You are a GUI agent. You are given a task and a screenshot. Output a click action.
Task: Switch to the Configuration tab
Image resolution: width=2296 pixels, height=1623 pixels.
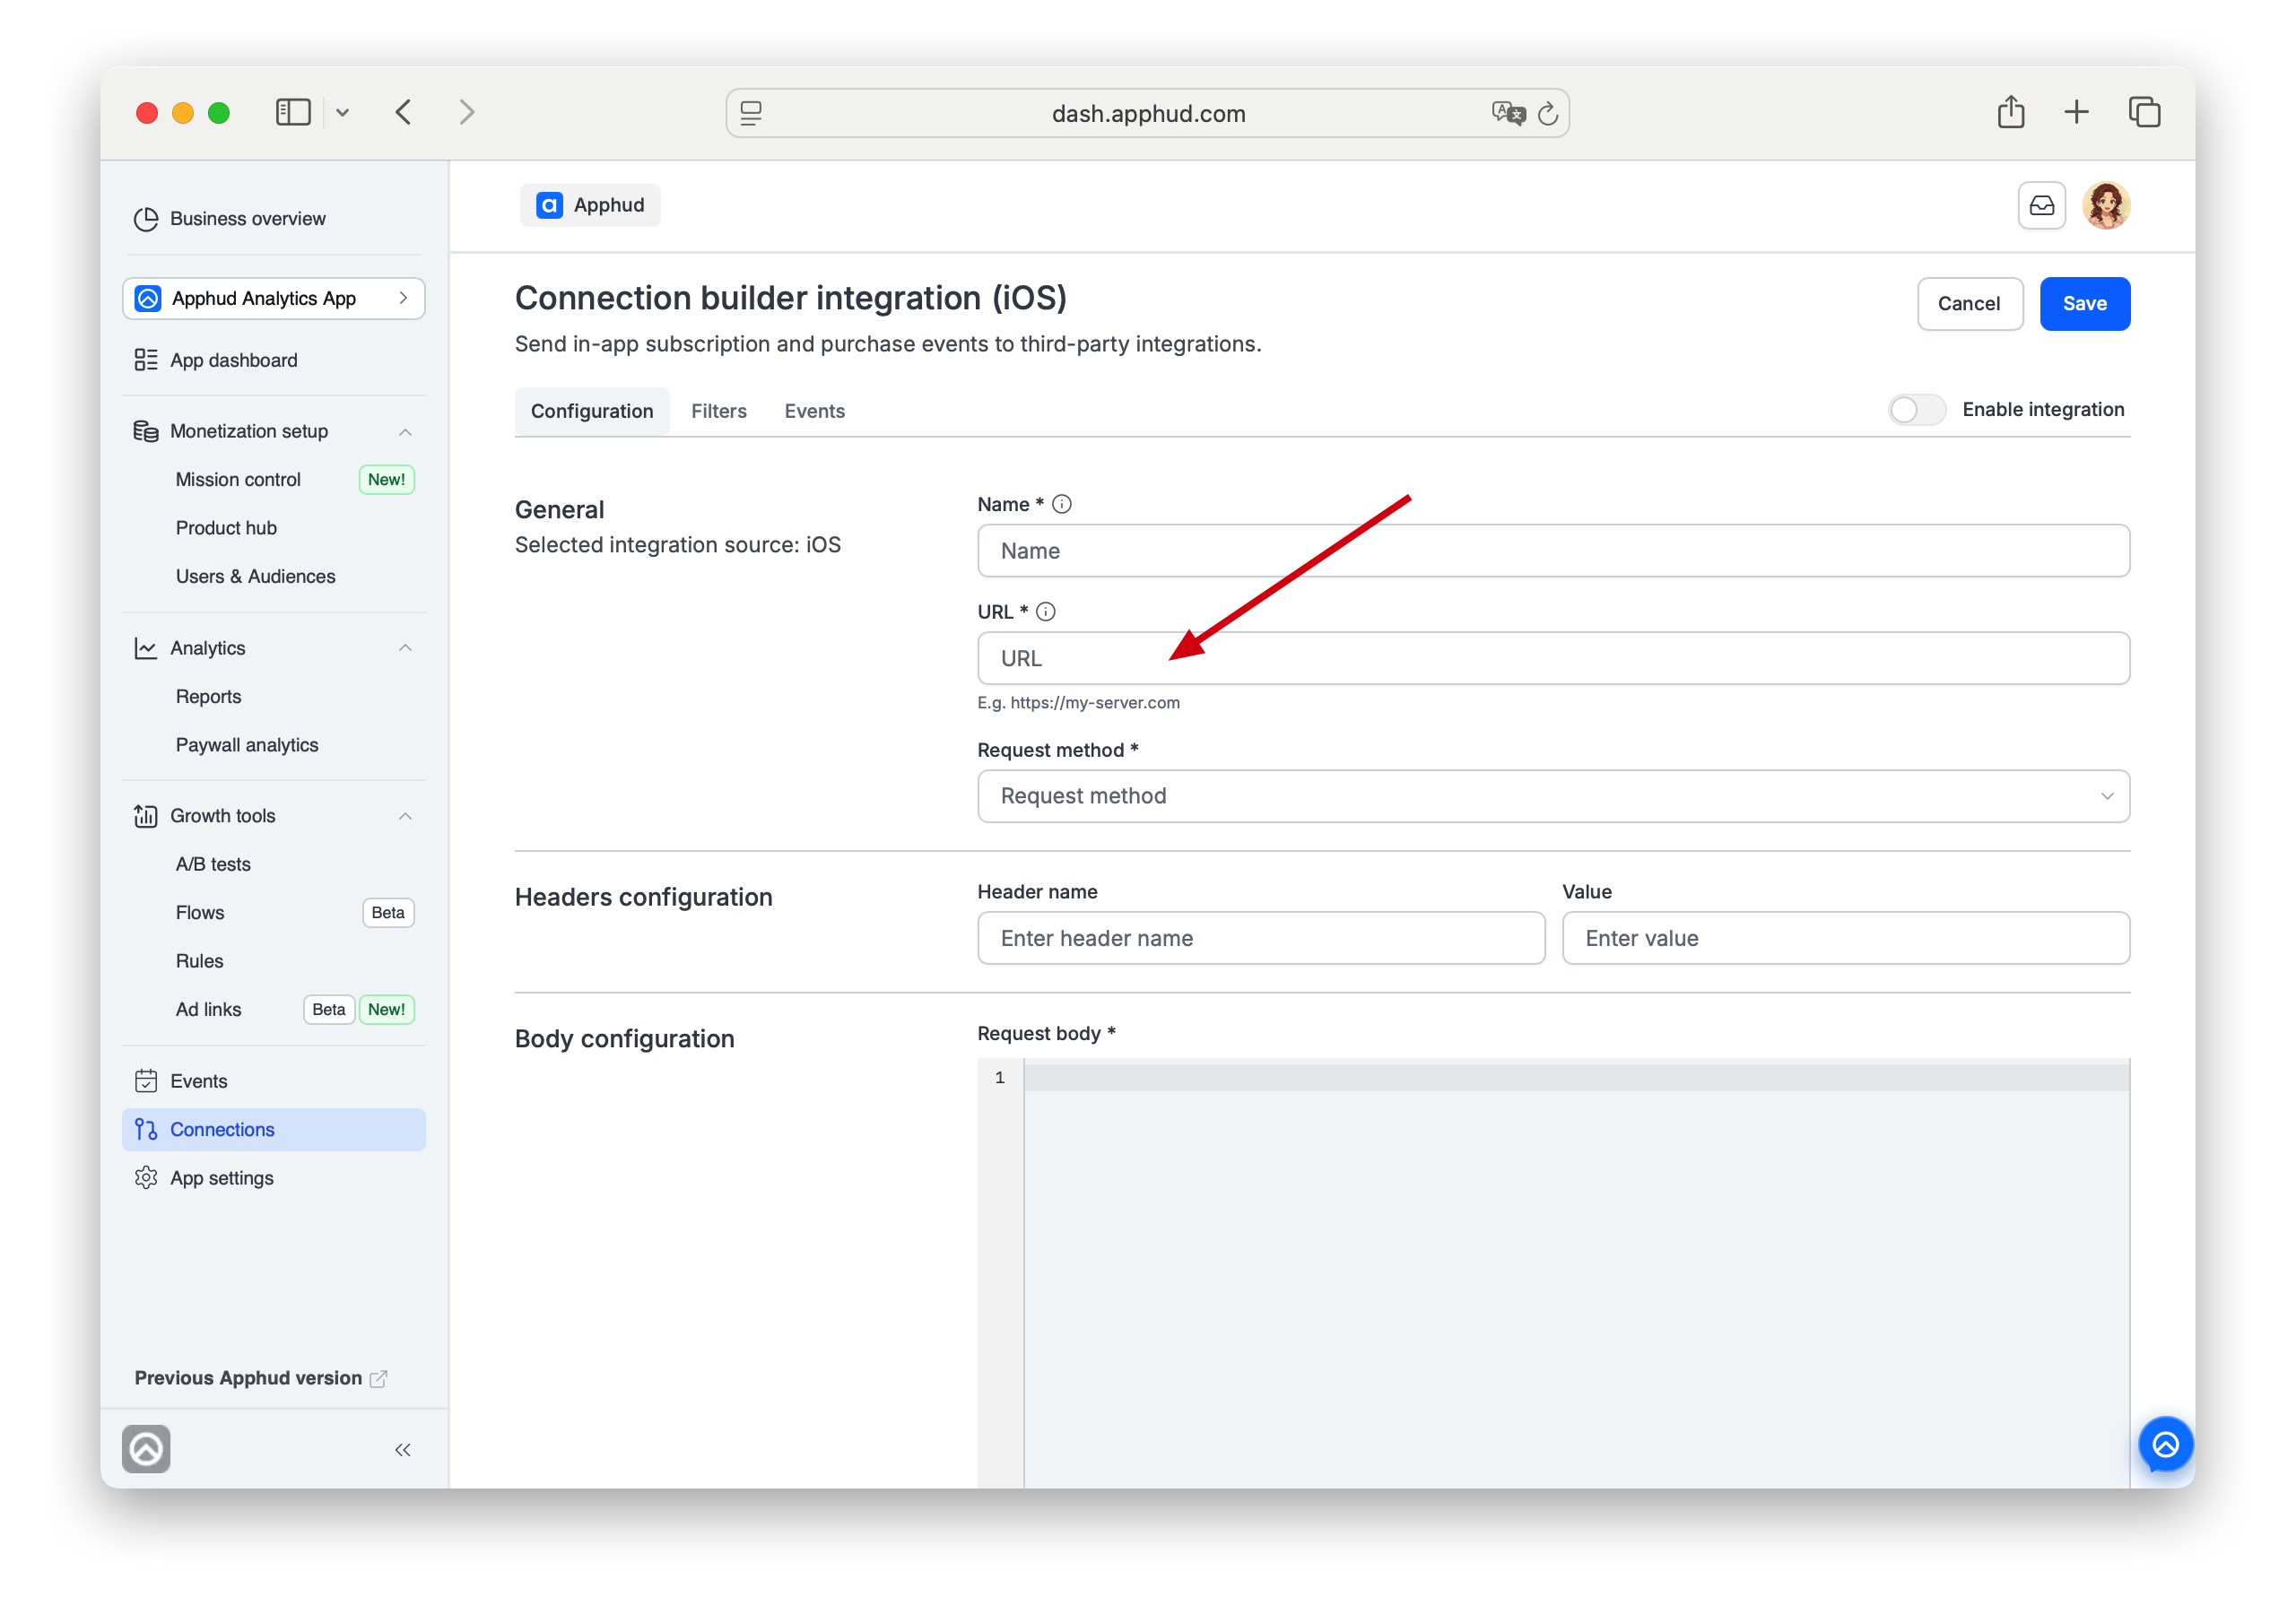tap(592, 411)
